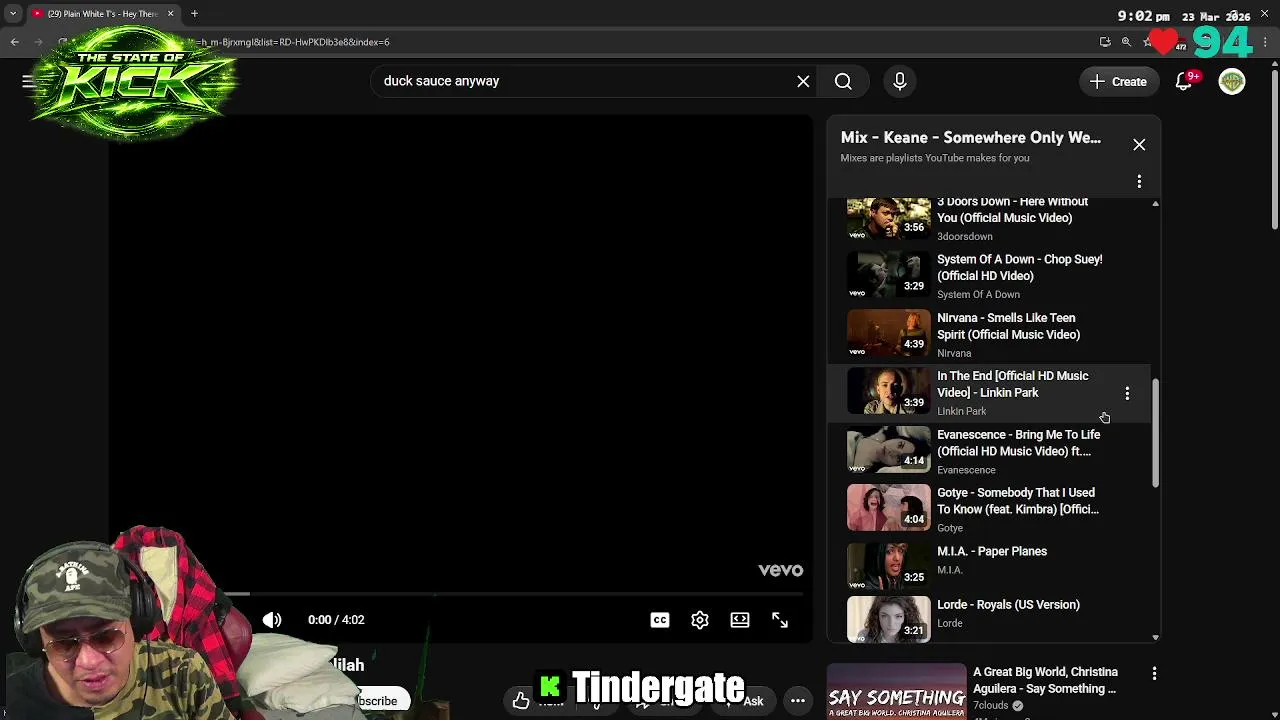Screen dimensions: 1280x720
Task: Open the player settings gear
Action: click(x=700, y=620)
